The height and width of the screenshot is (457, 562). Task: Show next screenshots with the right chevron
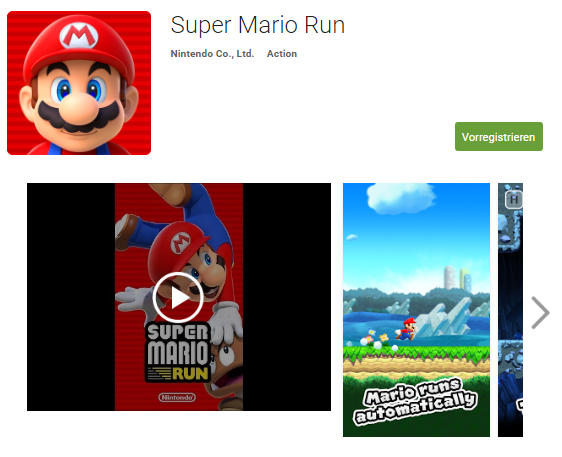click(x=540, y=312)
